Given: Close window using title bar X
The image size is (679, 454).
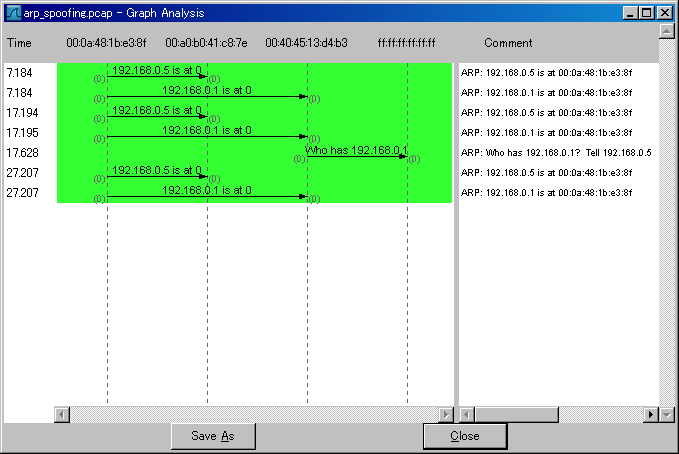Looking at the screenshot, I should 664,13.
